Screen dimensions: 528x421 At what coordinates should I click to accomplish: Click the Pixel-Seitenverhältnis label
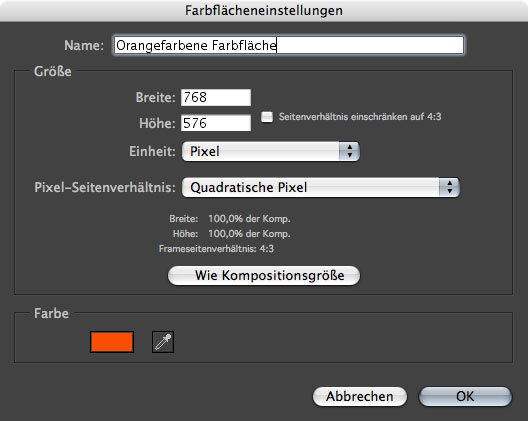(x=105, y=187)
